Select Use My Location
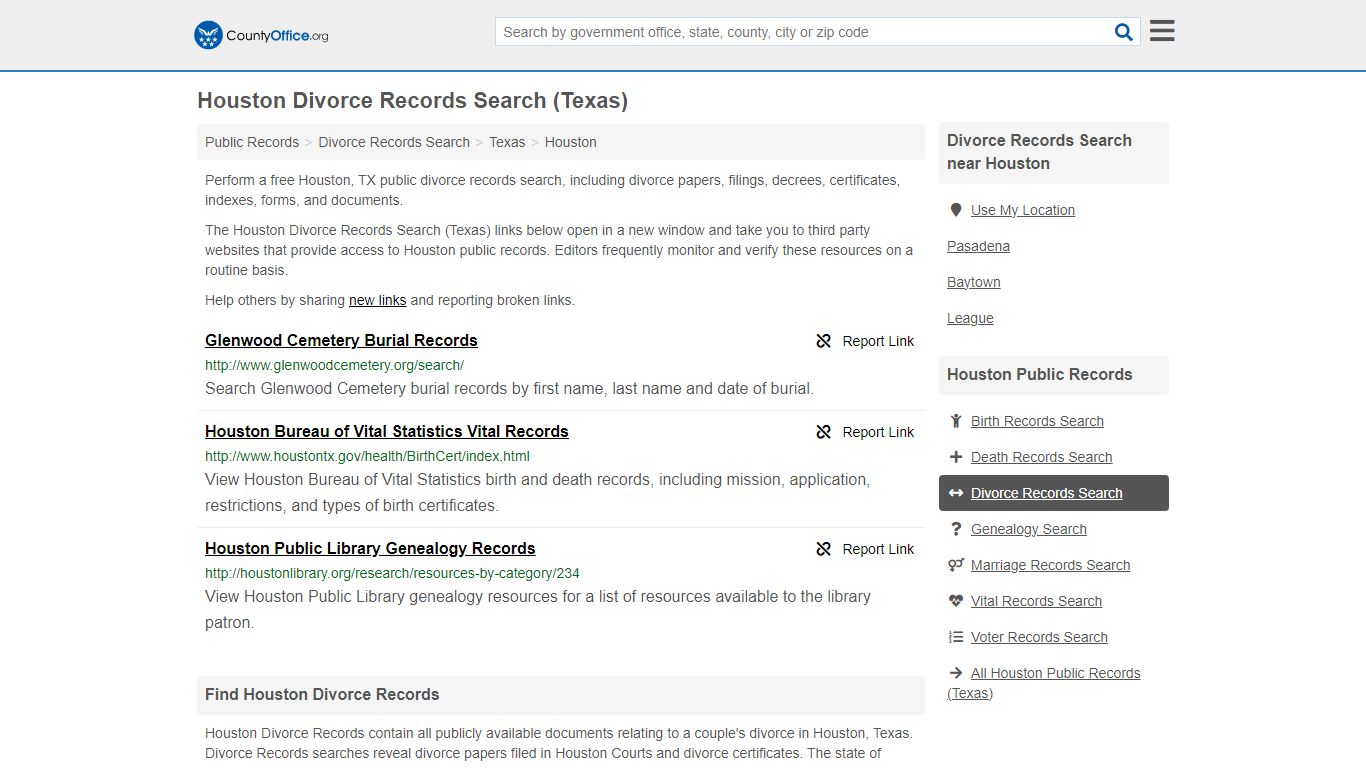Screen dimensions: 1366x768 click(x=1023, y=210)
